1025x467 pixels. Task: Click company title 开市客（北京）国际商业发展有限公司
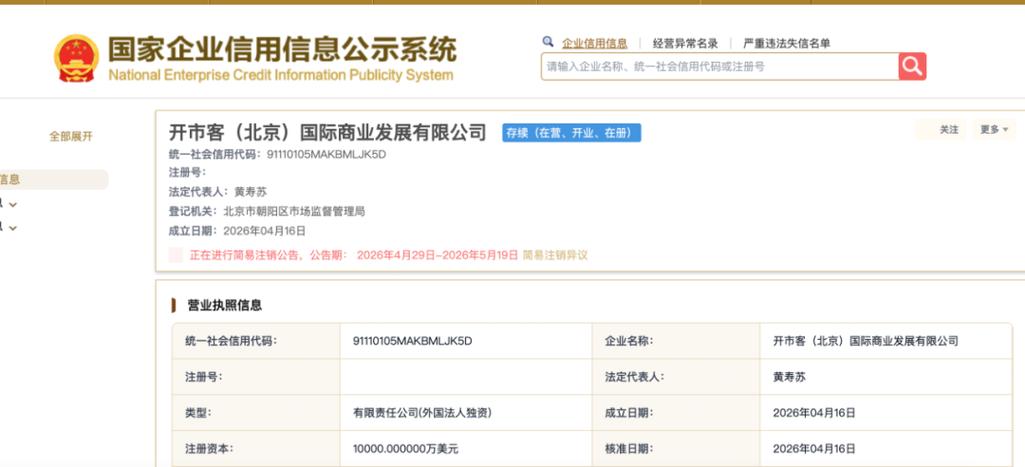[328, 132]
